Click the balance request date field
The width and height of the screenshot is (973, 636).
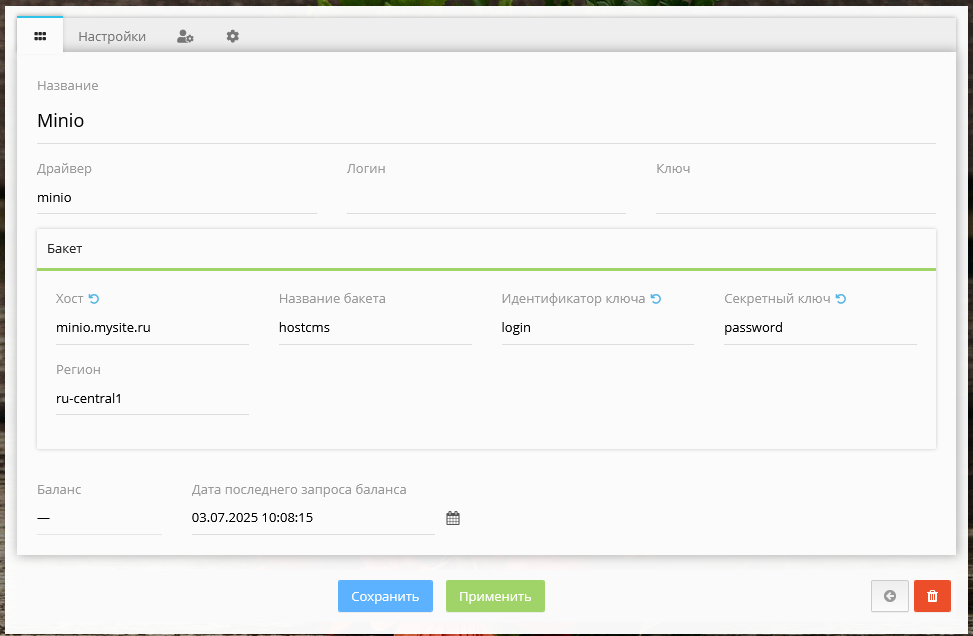312,518
